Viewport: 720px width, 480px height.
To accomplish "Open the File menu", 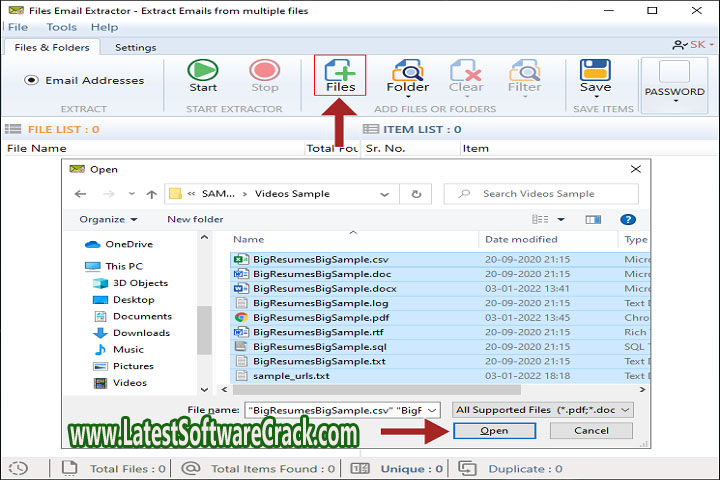I will 18,27.
